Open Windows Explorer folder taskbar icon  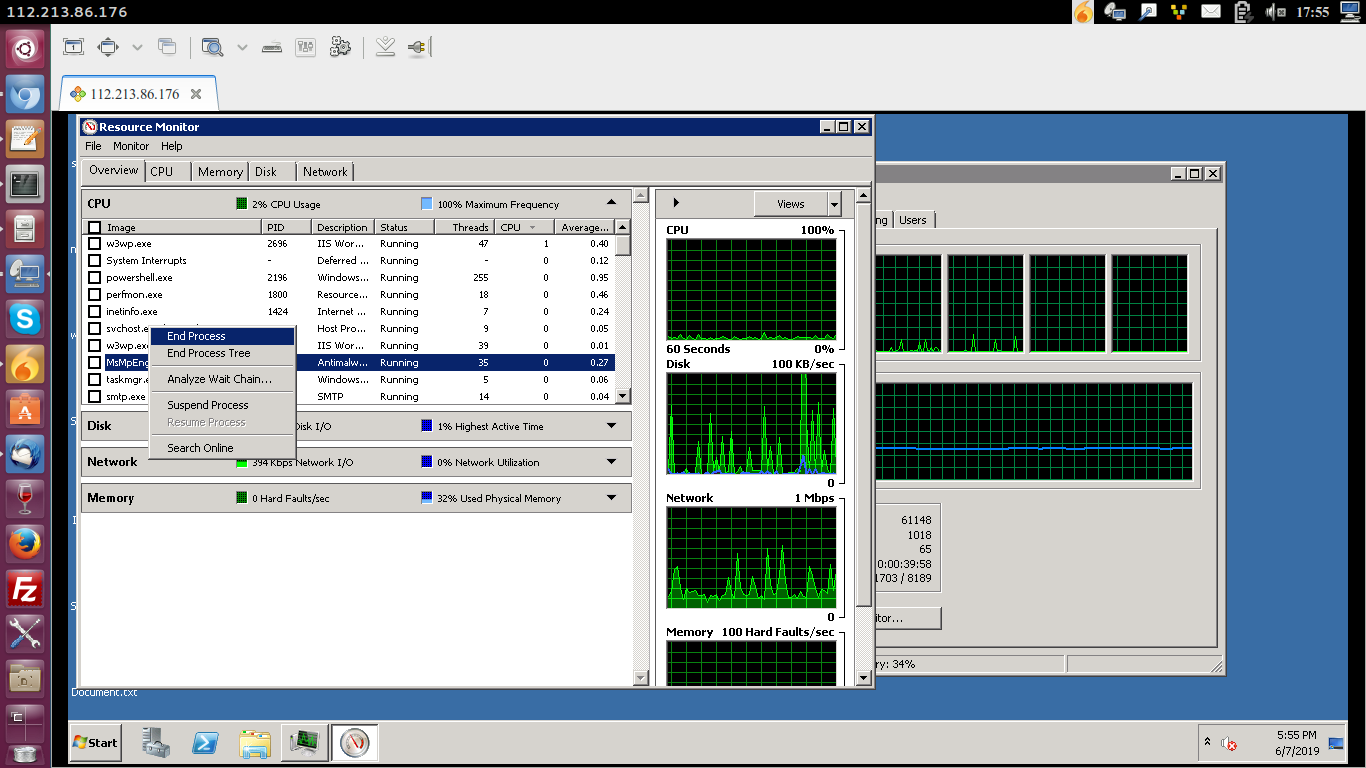pyautogui.click(x=255, y=742)
